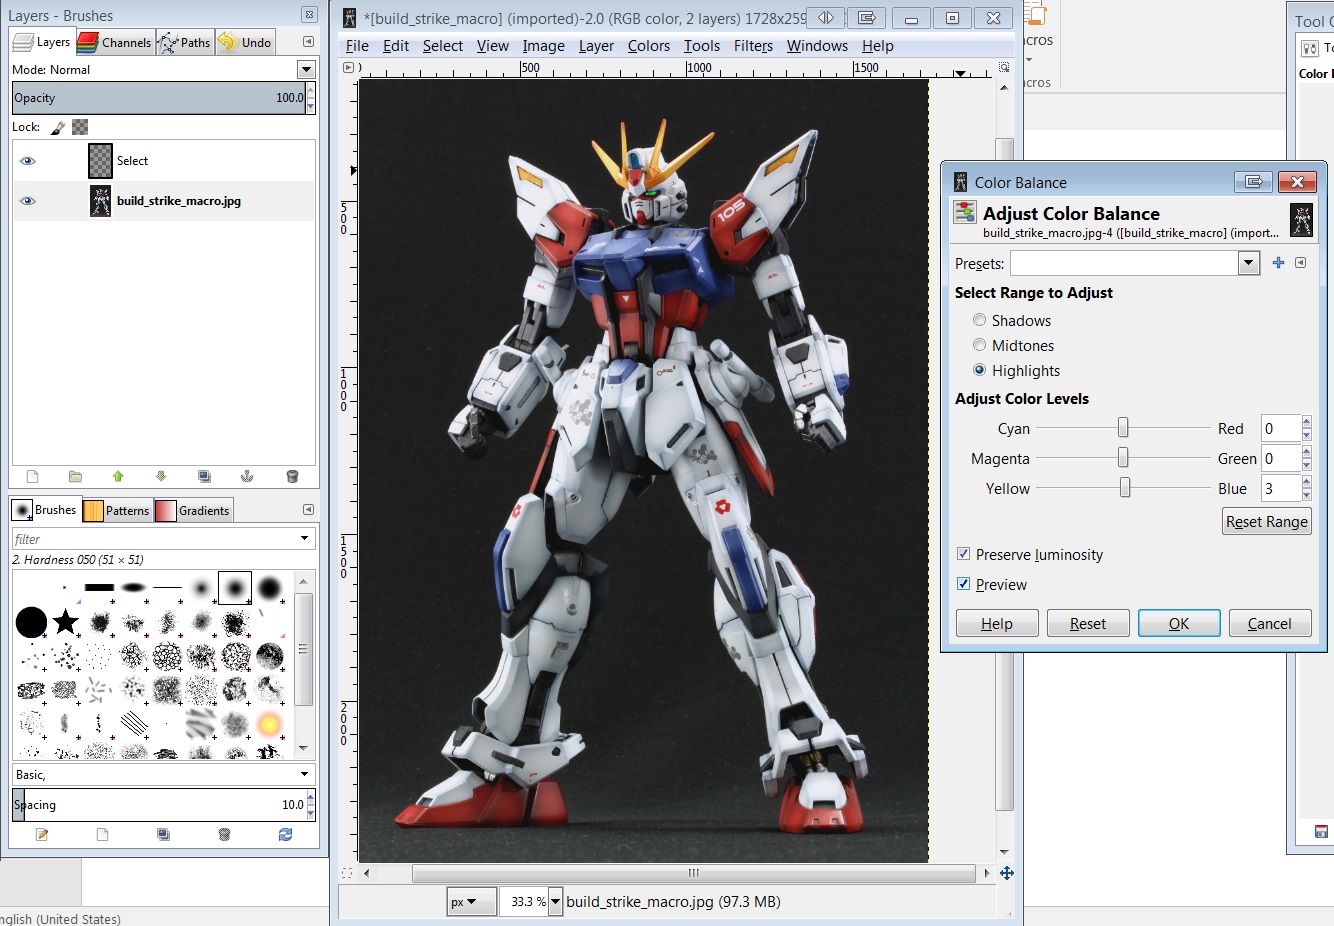This screenshot has width=1334, height=926.
Task: Lower the layer with the green down arrow
Action: coord(161,477)
